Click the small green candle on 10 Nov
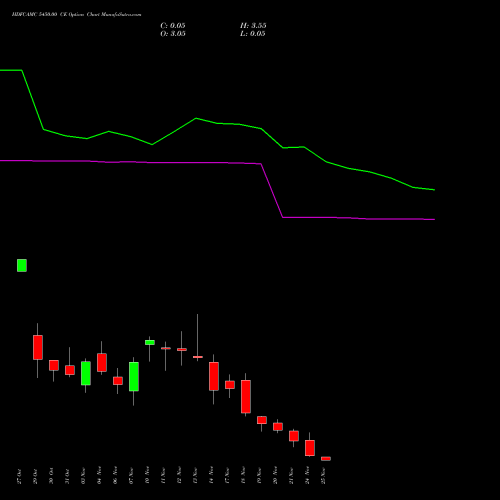Image resolution: width=500 pixels, height=500 pixels. 150,342
